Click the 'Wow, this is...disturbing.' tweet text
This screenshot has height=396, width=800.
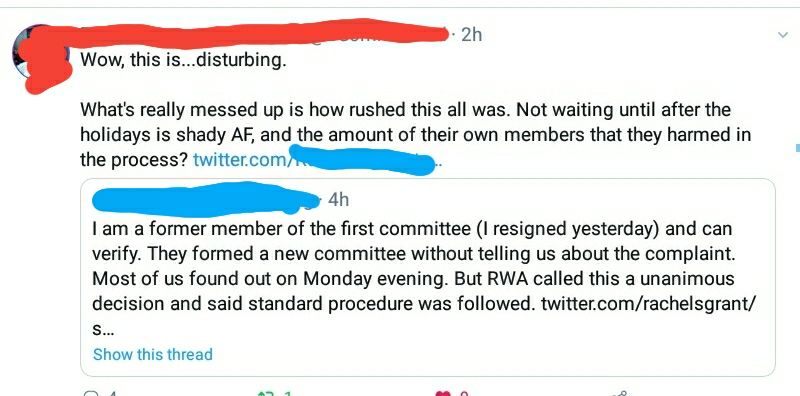[x=183, y=61]
